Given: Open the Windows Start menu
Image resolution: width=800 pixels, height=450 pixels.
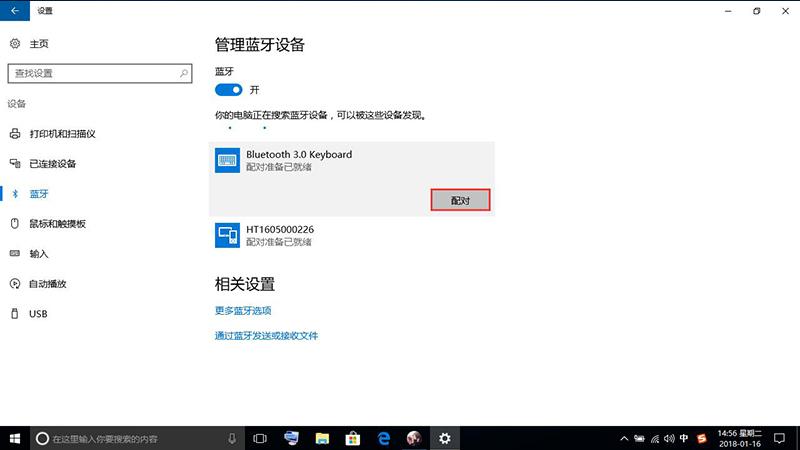Looking at the screenshot, I should coord(15,438).
